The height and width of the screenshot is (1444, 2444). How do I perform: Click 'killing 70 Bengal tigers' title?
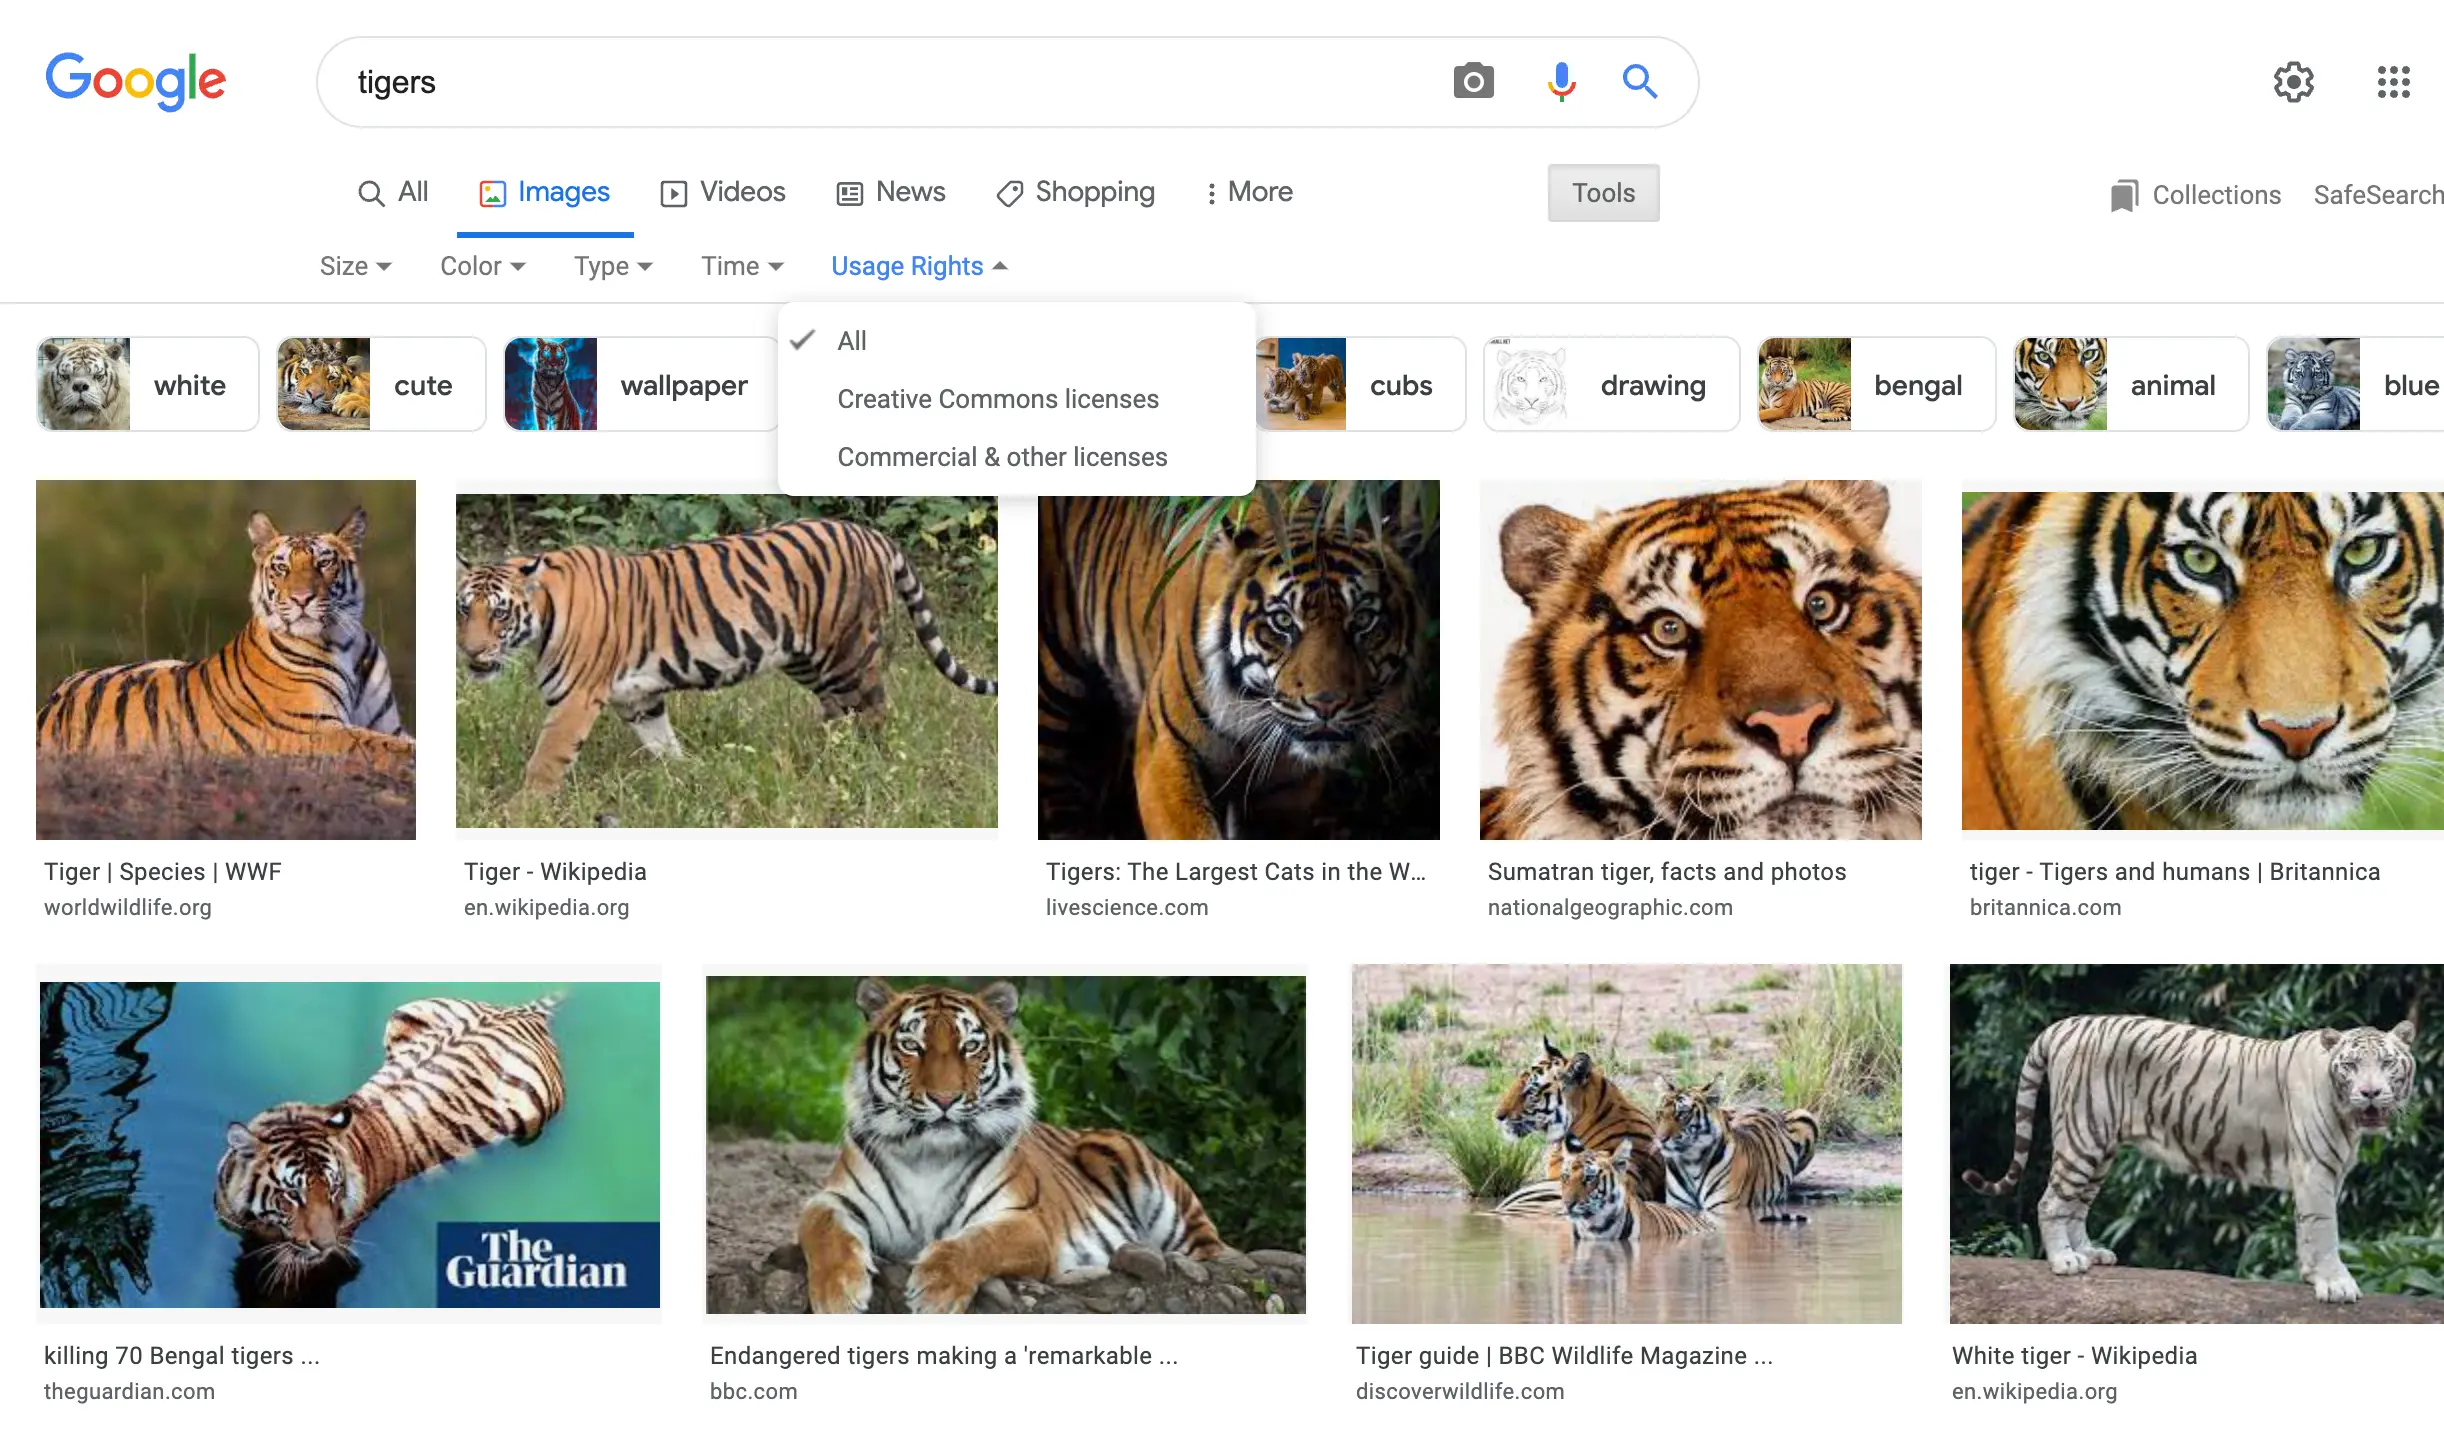182,1356
